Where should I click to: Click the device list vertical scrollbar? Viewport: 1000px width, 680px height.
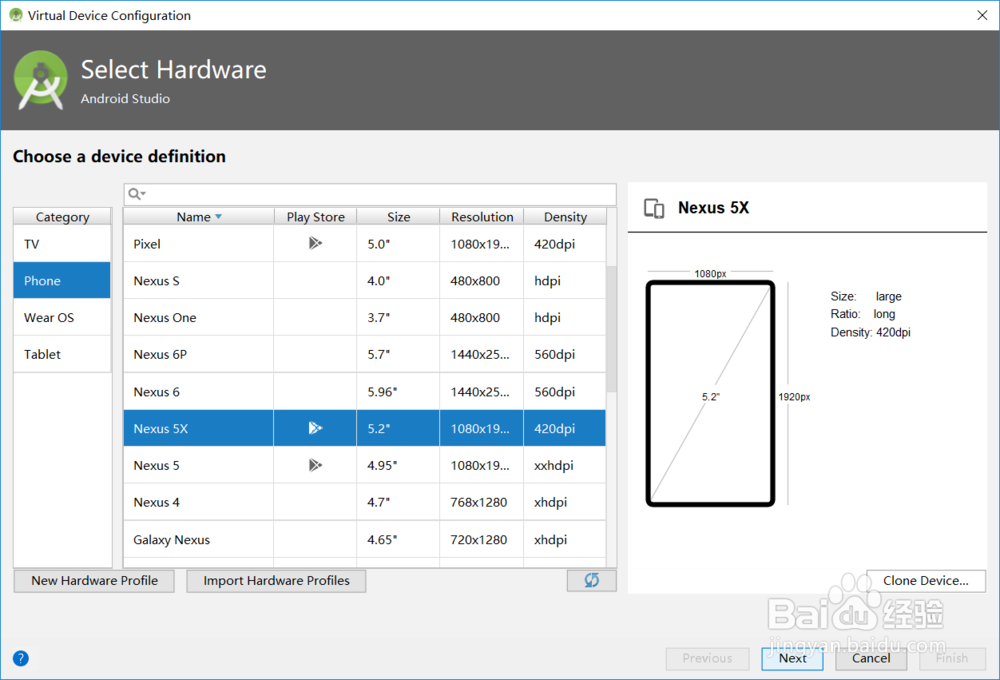(612, 329)
